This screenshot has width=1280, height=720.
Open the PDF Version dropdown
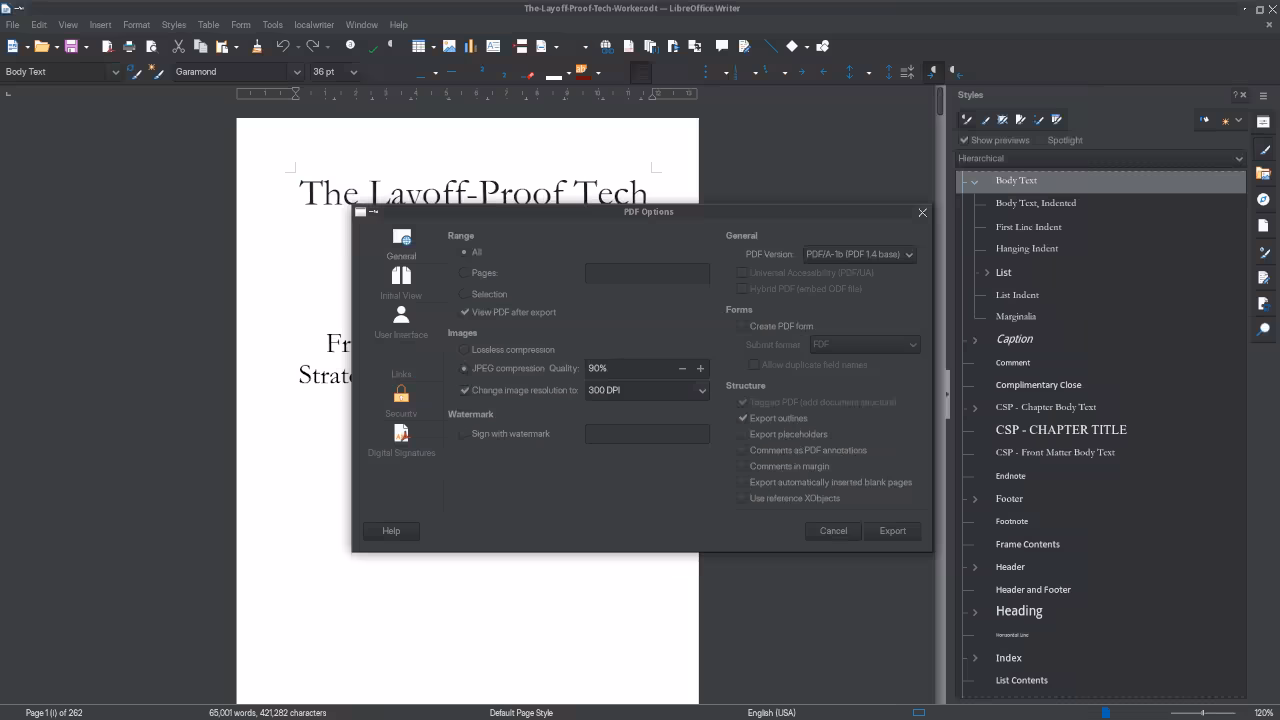point(860,255)
